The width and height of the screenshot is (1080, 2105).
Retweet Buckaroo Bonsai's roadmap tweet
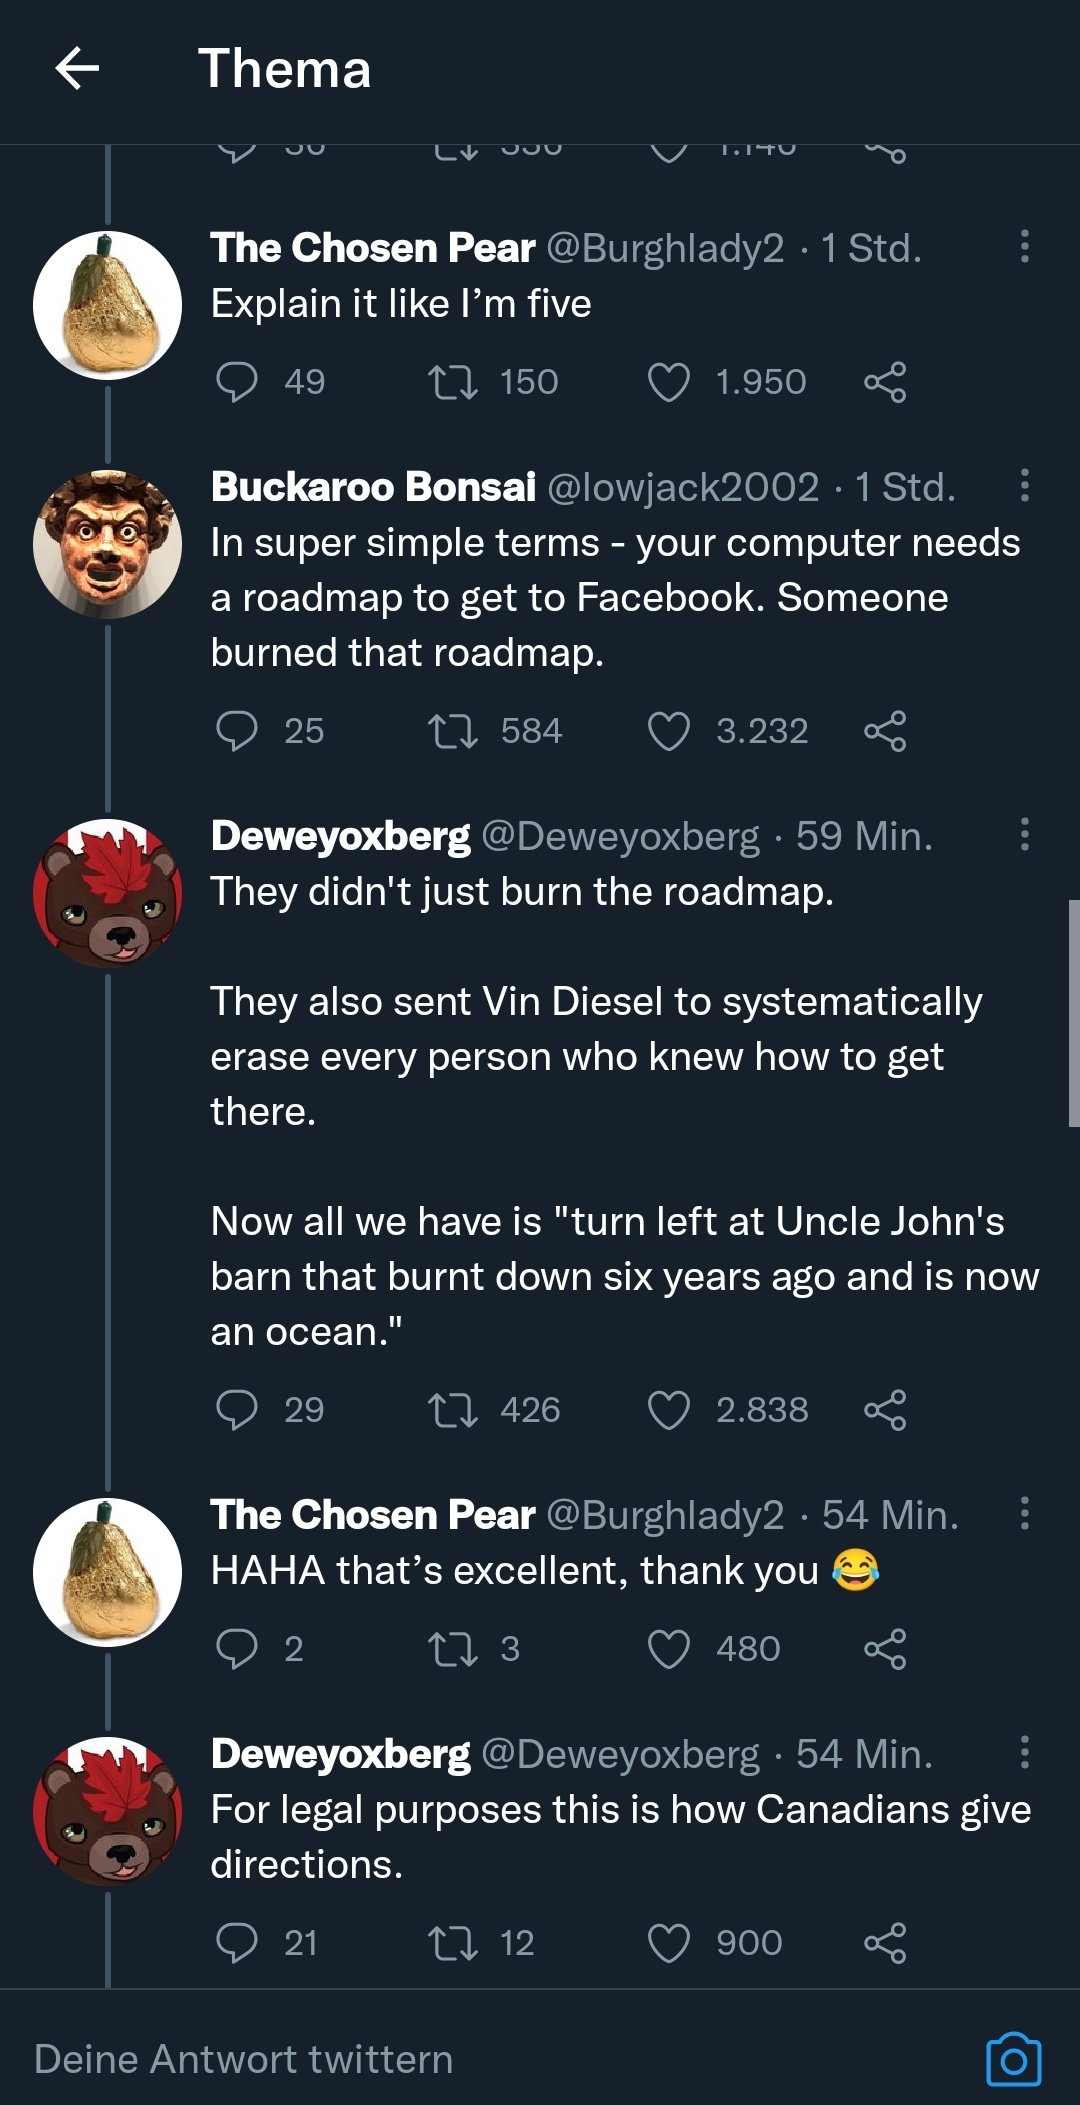pyautogui.click(x=452, y=731)
